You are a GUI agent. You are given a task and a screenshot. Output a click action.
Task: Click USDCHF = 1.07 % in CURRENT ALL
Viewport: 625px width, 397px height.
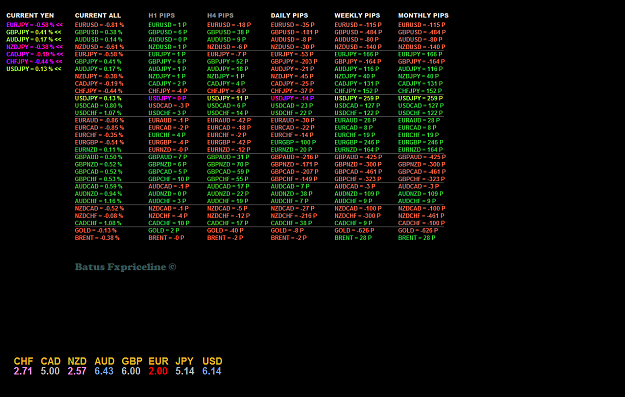(x=98, y=113)
